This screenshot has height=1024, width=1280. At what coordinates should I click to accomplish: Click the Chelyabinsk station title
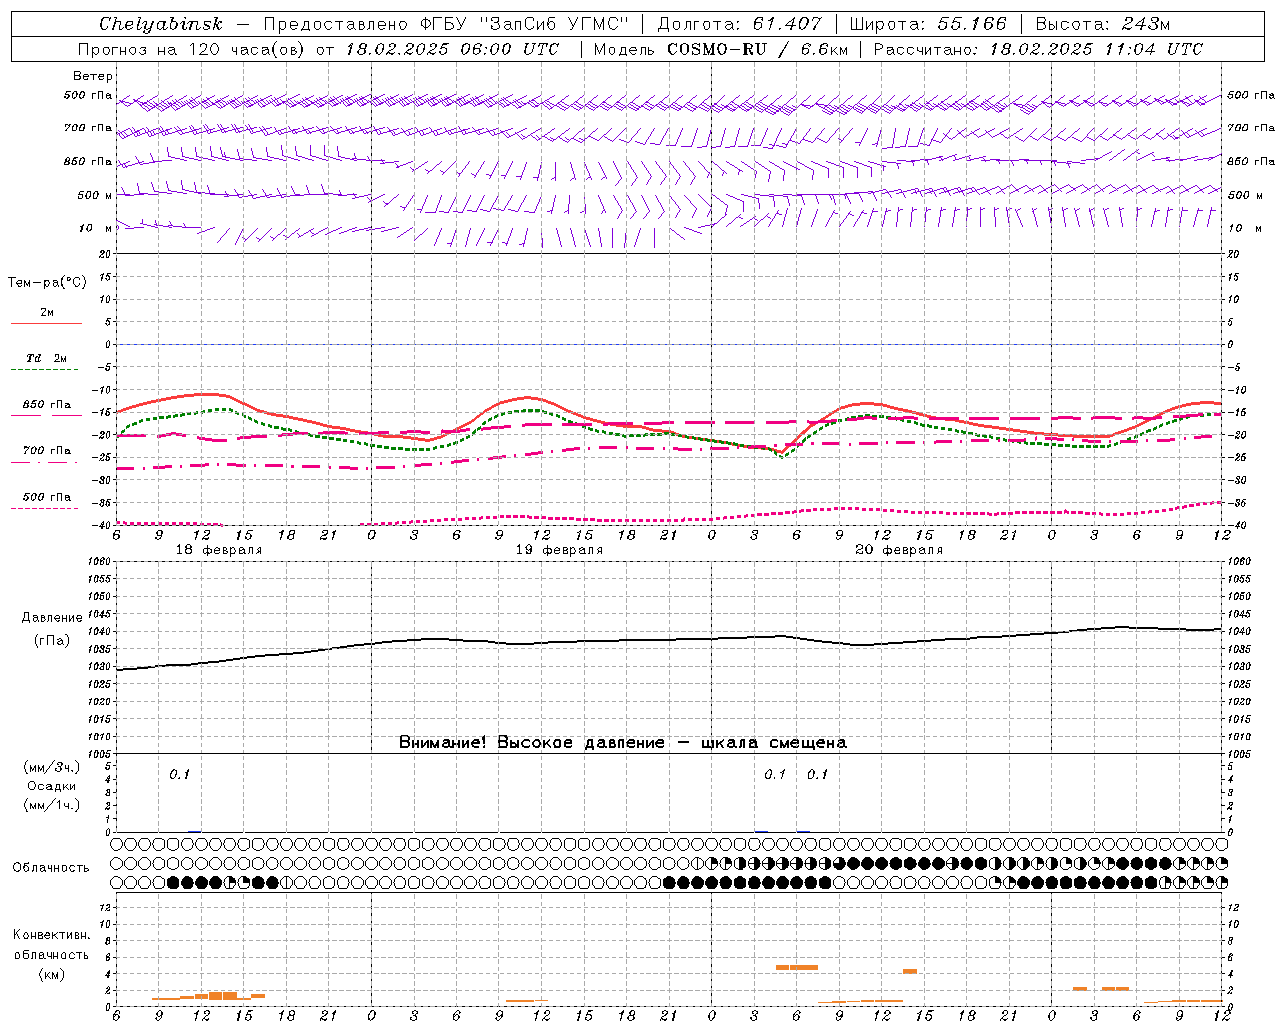pyautogui.click(x=160, y=24)
